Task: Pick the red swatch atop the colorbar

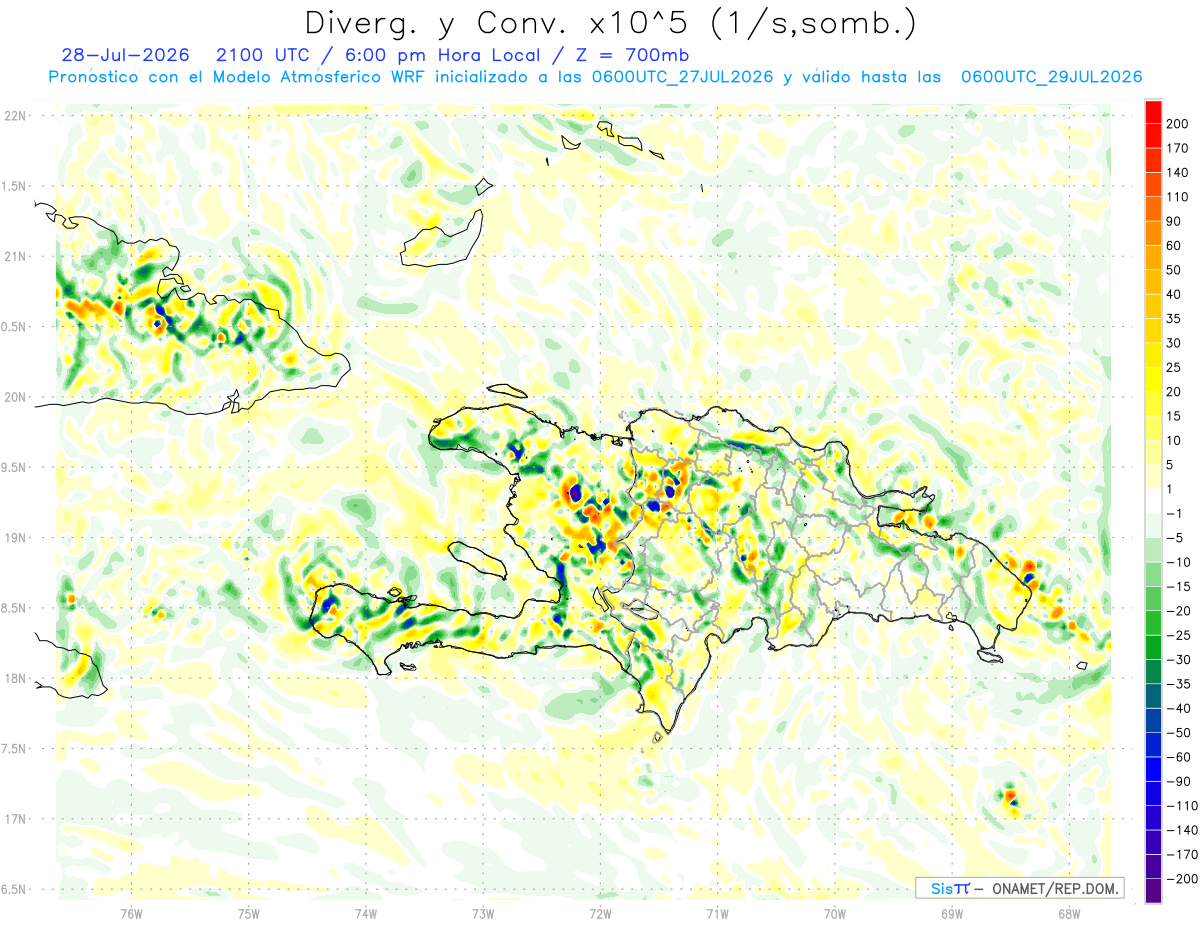Action: 1153,112
